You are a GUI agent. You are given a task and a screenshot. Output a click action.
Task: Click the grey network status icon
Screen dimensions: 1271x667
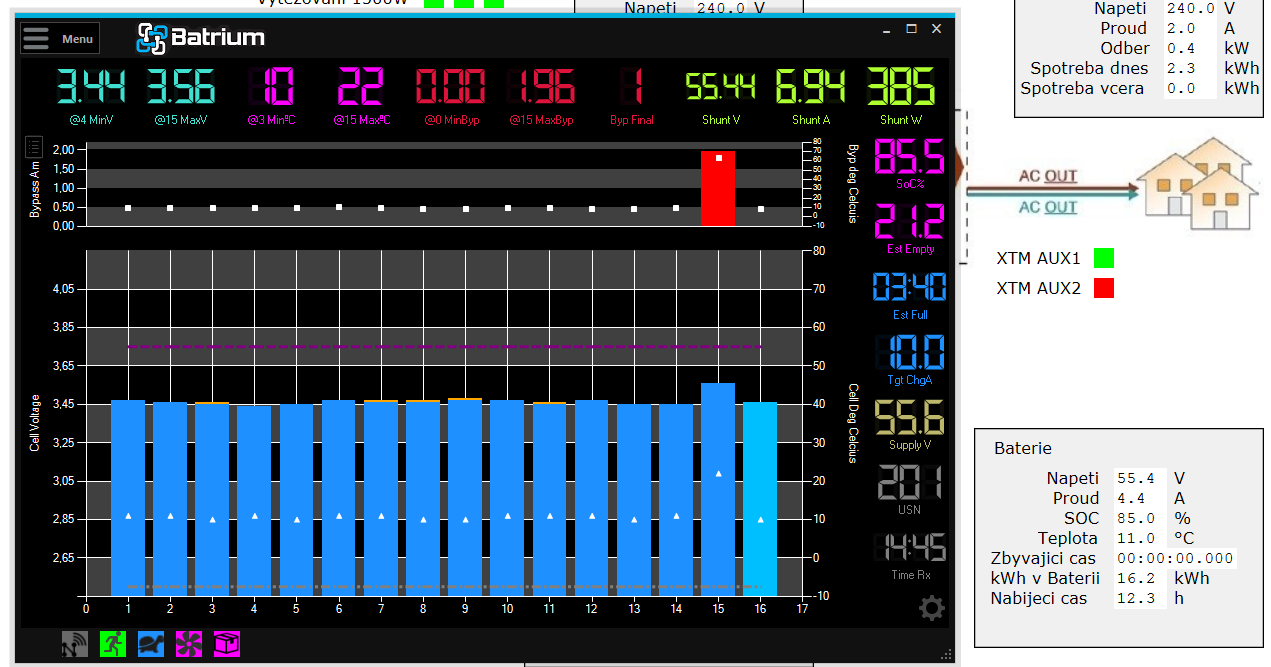tap(74, 644)
